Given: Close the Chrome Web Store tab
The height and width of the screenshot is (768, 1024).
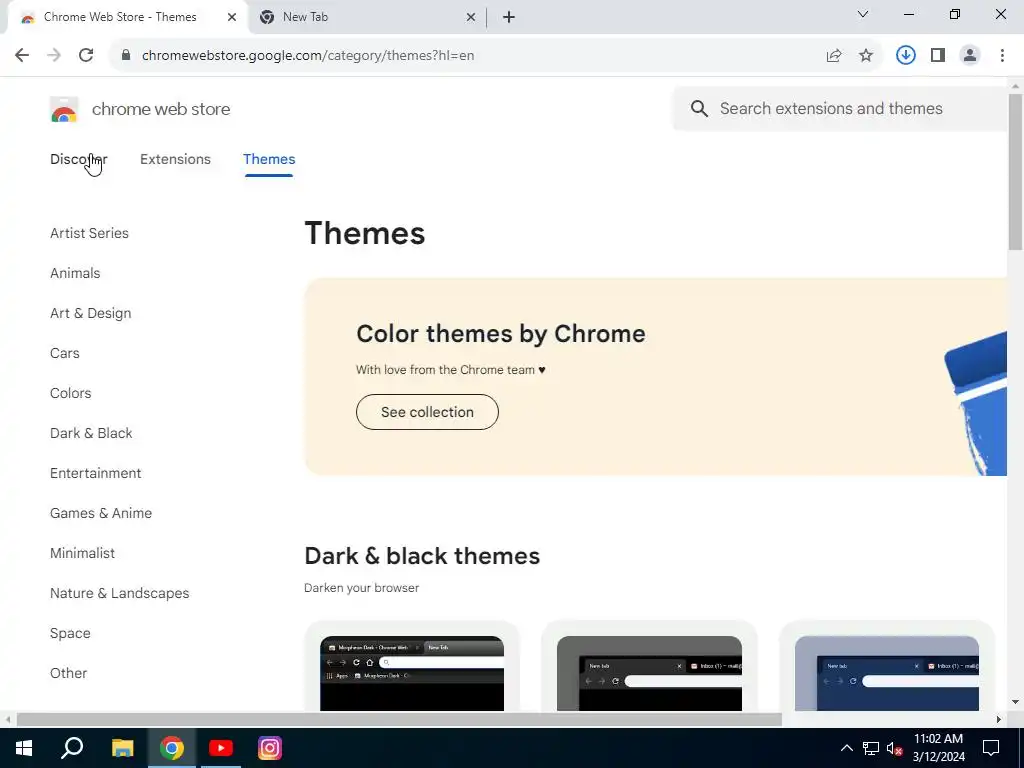Looking at the screenshot, I should tap(232, 18).
